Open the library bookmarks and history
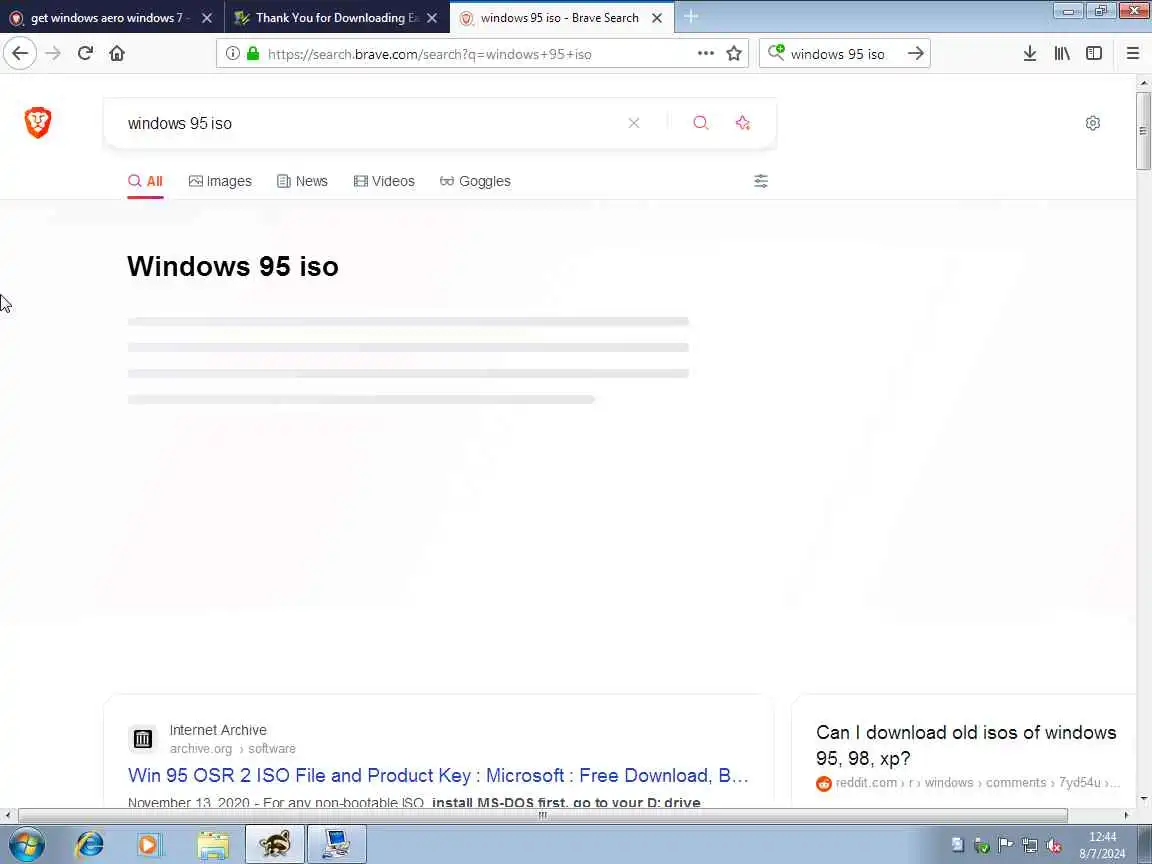 point(1062,53)
